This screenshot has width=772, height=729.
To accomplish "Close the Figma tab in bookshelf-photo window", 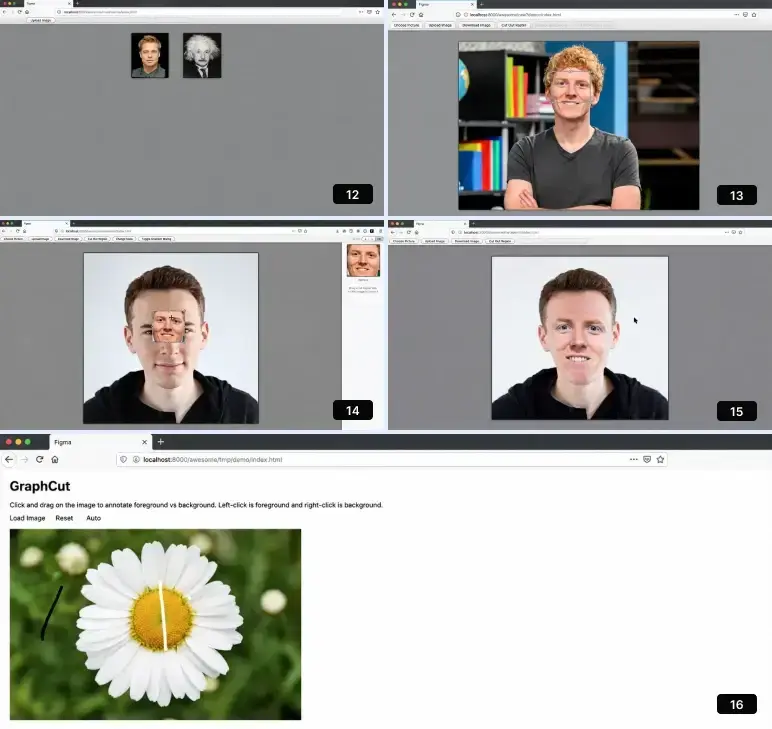I will [x=473, y=4].
